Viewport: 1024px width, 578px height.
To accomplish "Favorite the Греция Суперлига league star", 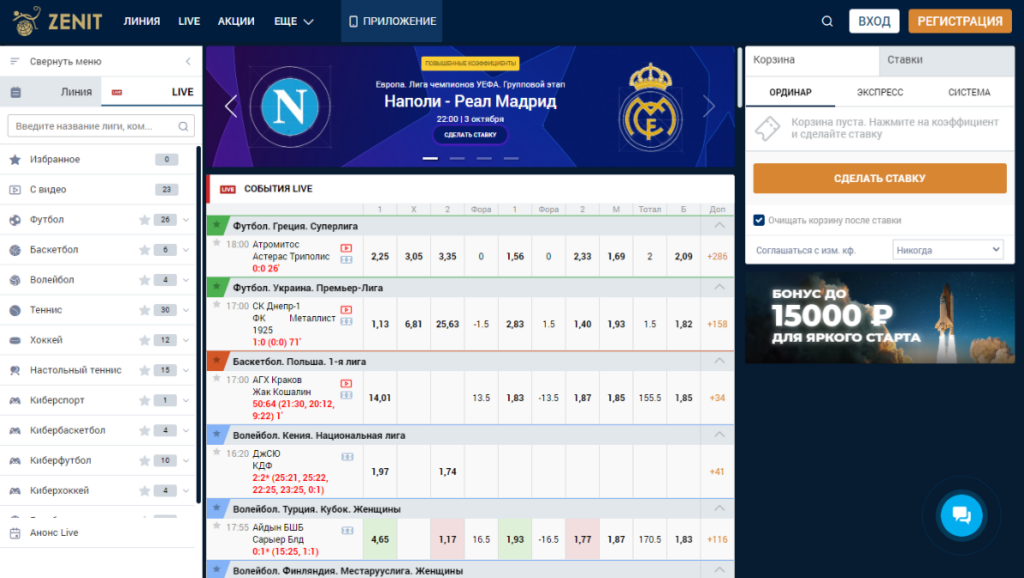I will tap(216, 224).
